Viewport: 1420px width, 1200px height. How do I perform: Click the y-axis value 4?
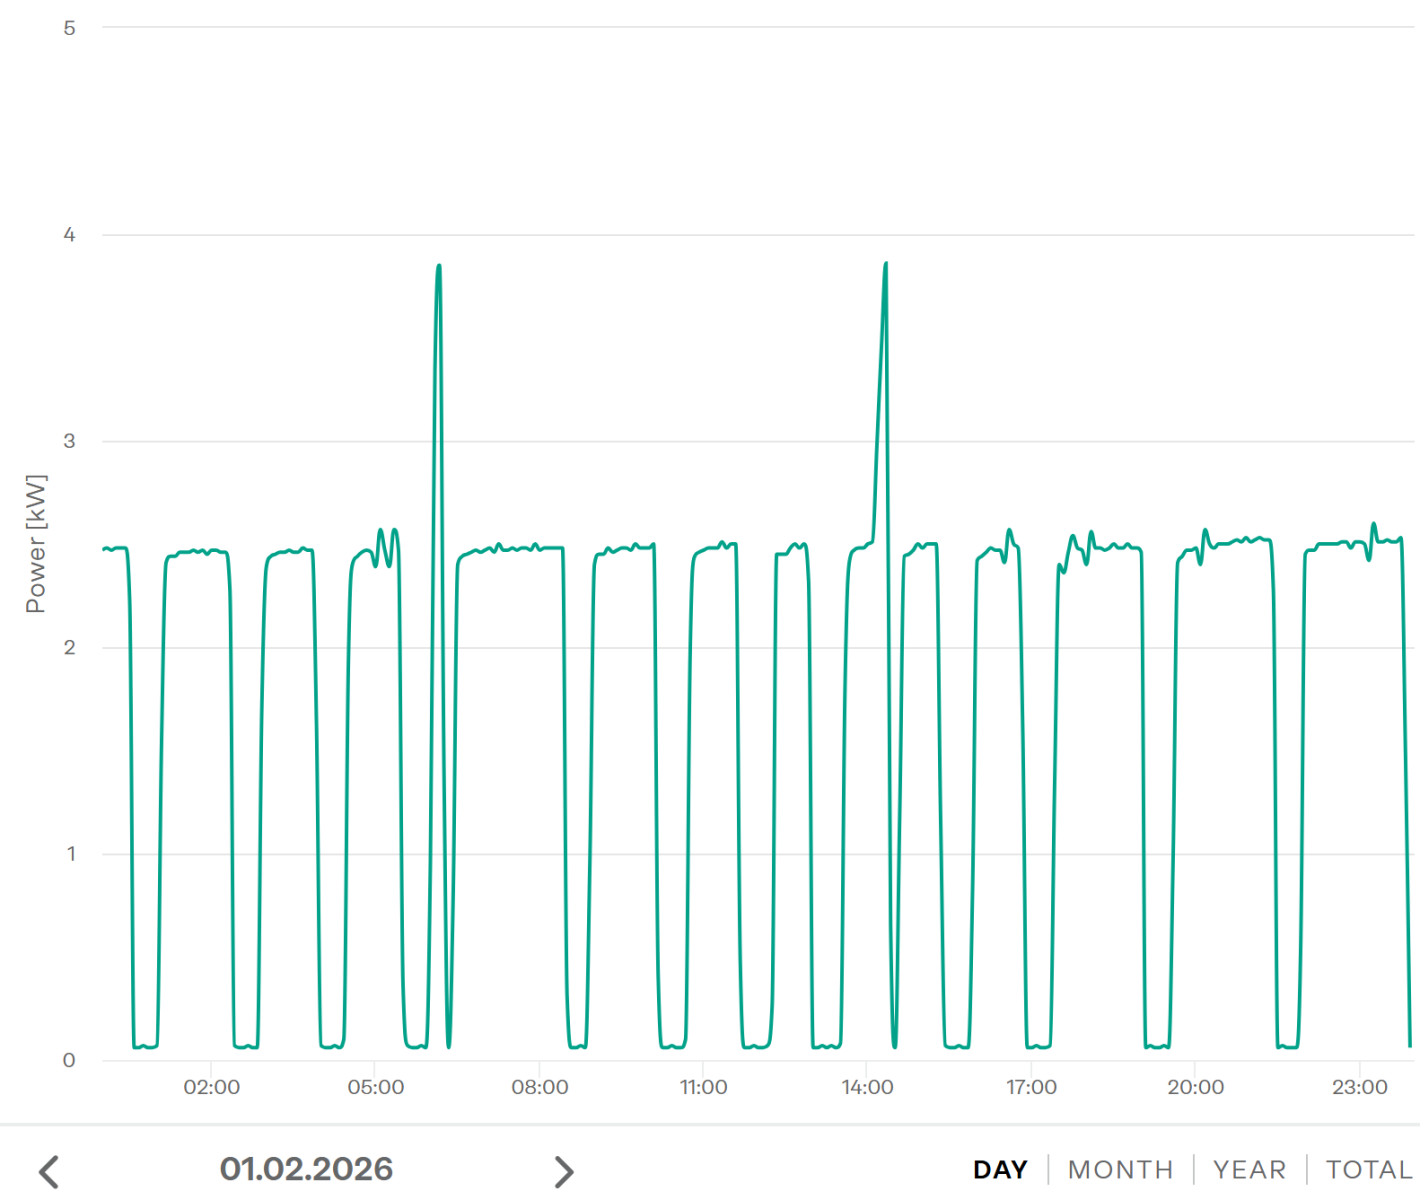(69, 235)
